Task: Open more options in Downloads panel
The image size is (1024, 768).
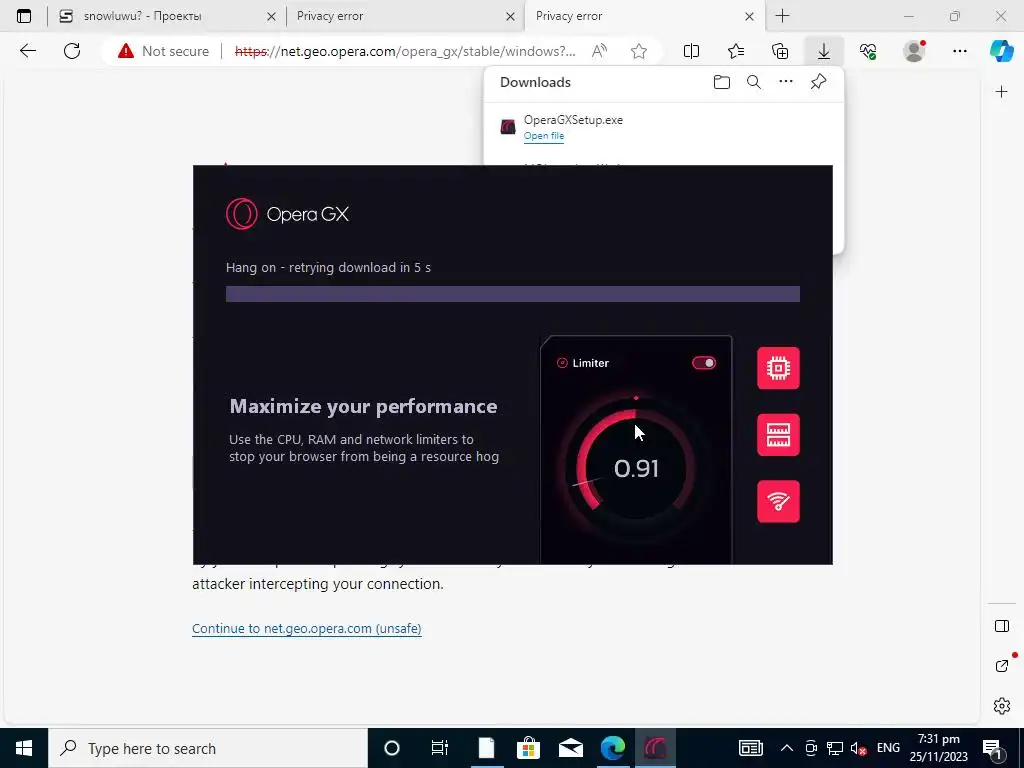Action: click(x=786, y=82)
